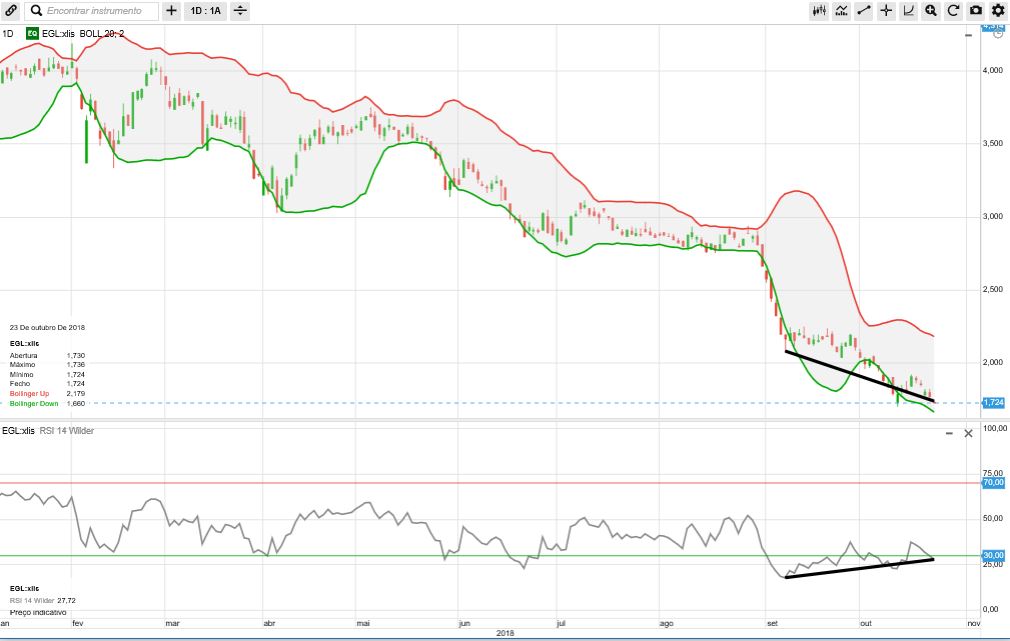Click the Bollinger Up legend value
The width and height of the screenshot is (1010, 641).
75,394
